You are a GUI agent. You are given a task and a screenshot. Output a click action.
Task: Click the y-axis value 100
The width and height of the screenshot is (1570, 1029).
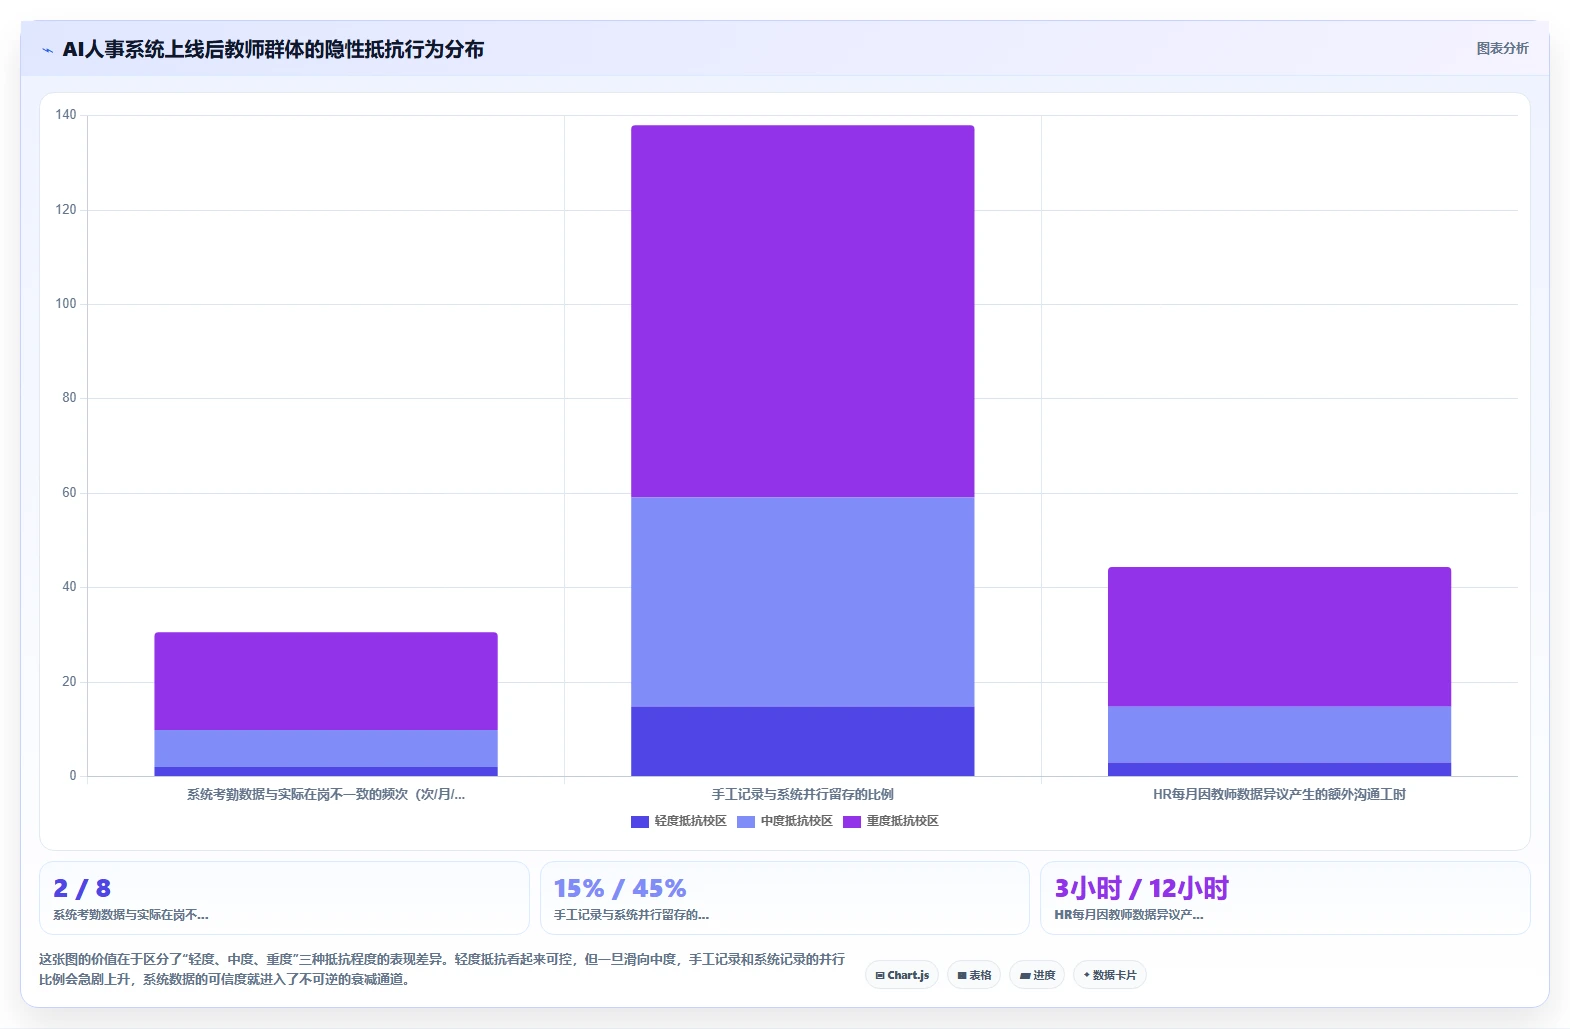[66, 304]
